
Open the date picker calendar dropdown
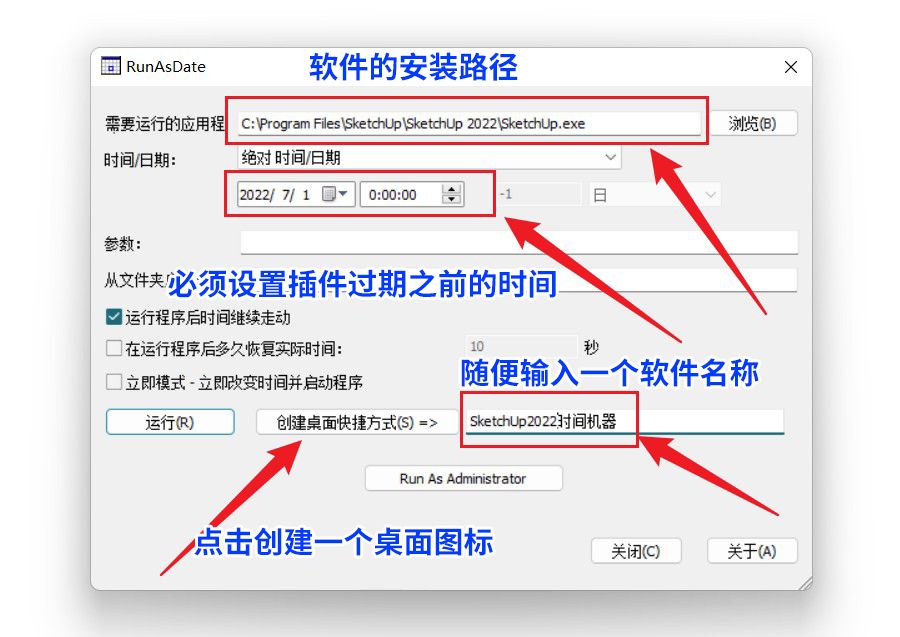tap(336, 194)
